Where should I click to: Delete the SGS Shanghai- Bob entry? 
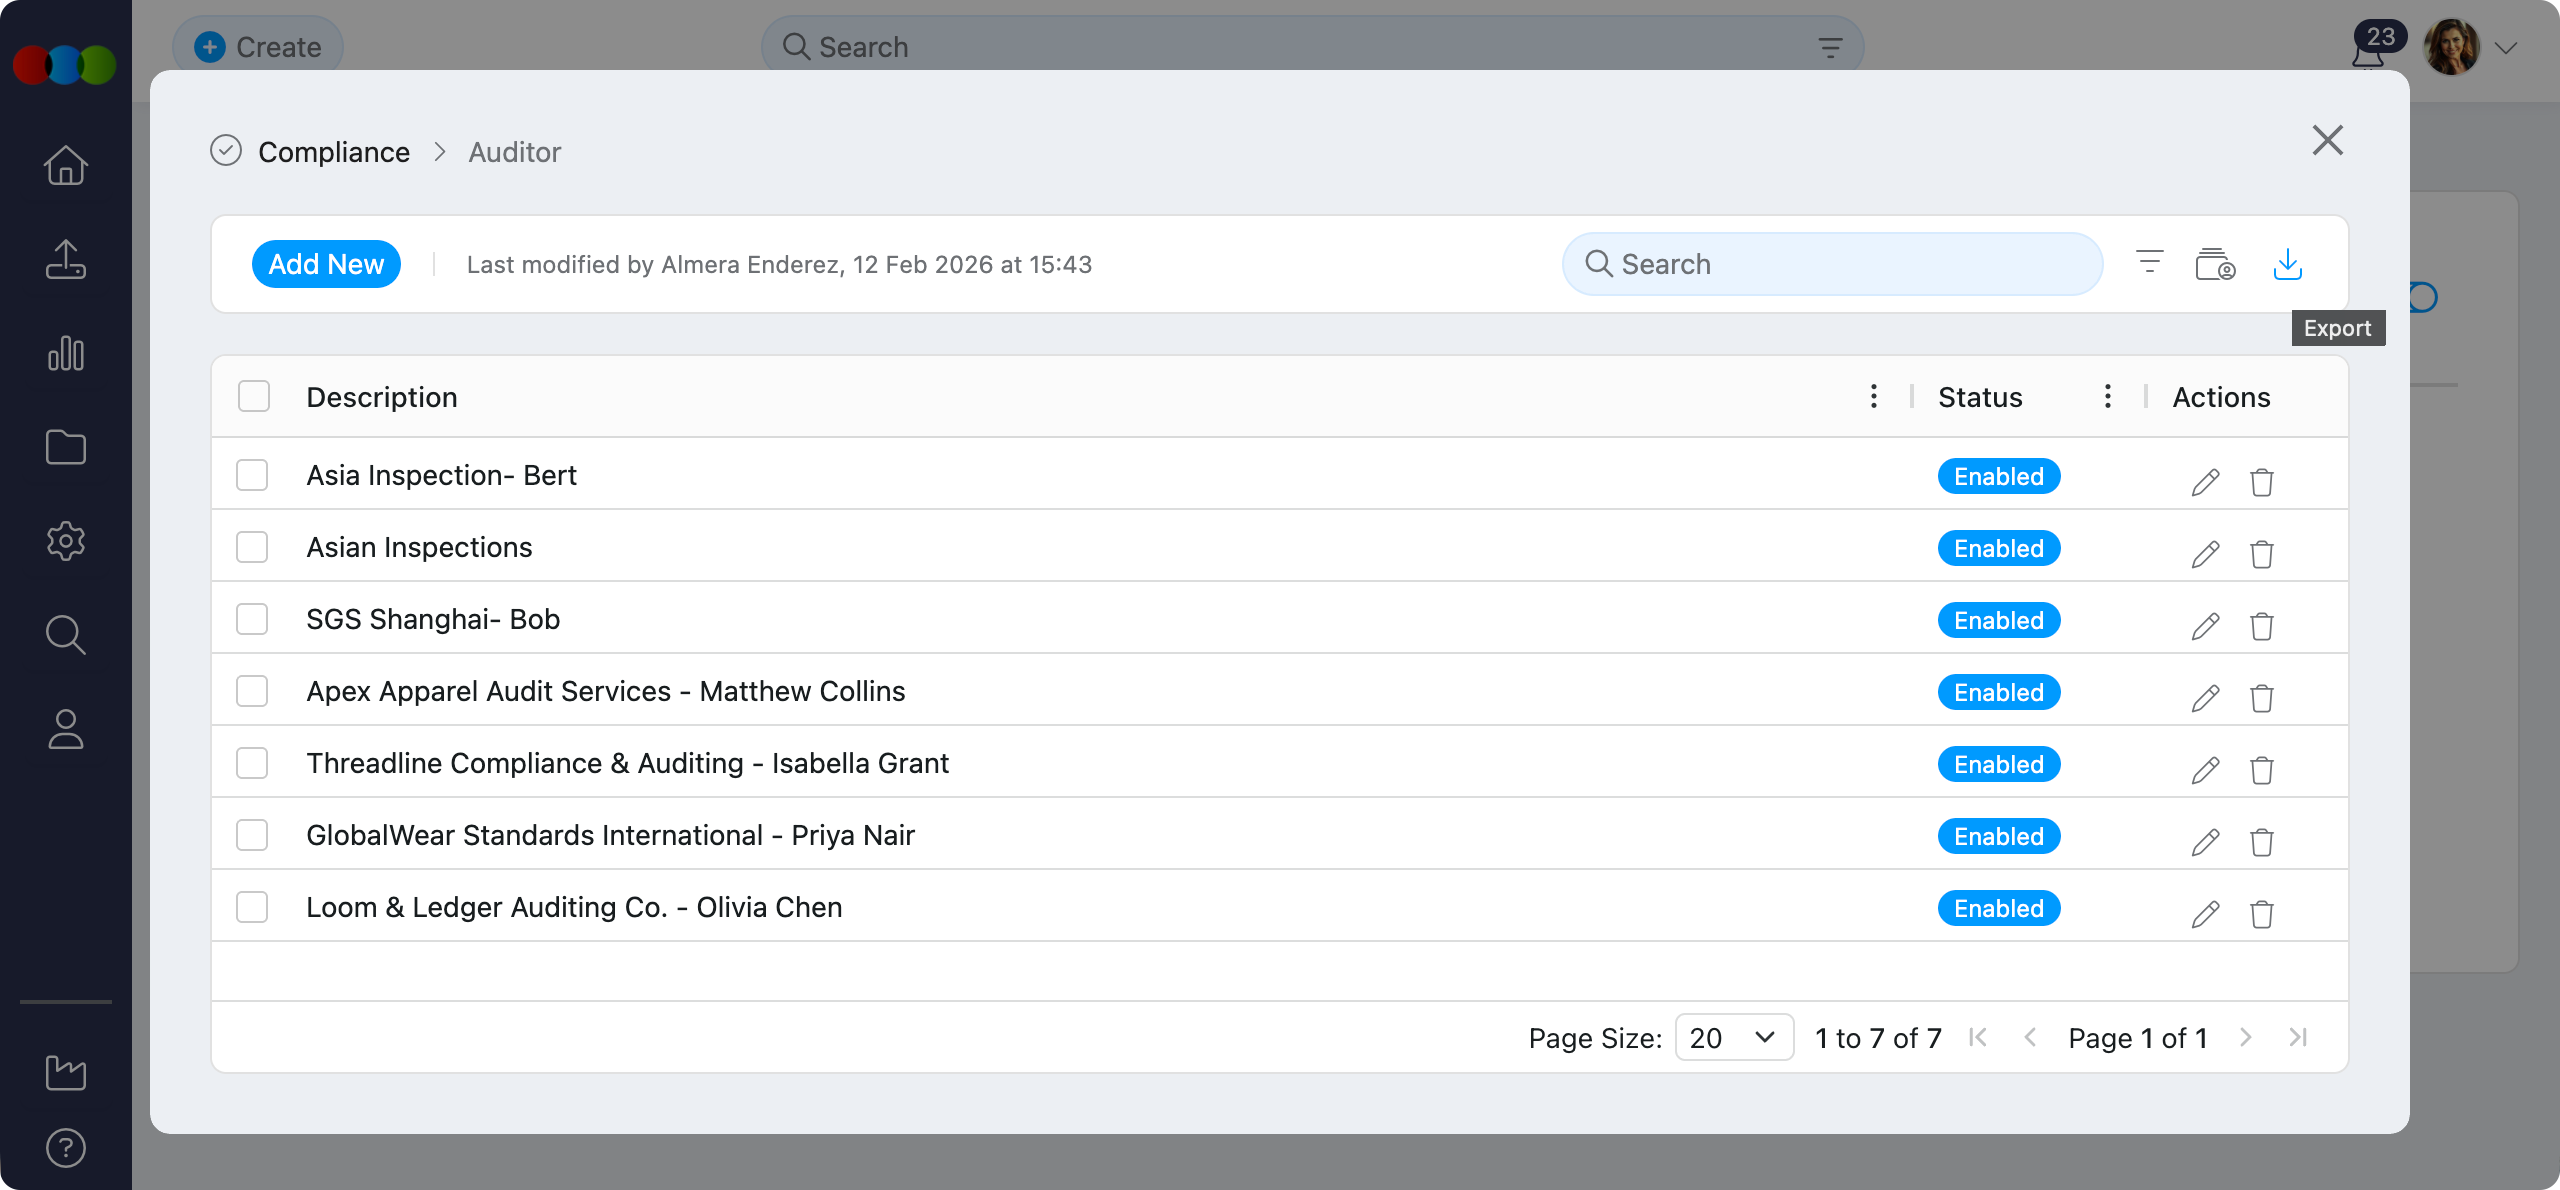click(2261, 626)
